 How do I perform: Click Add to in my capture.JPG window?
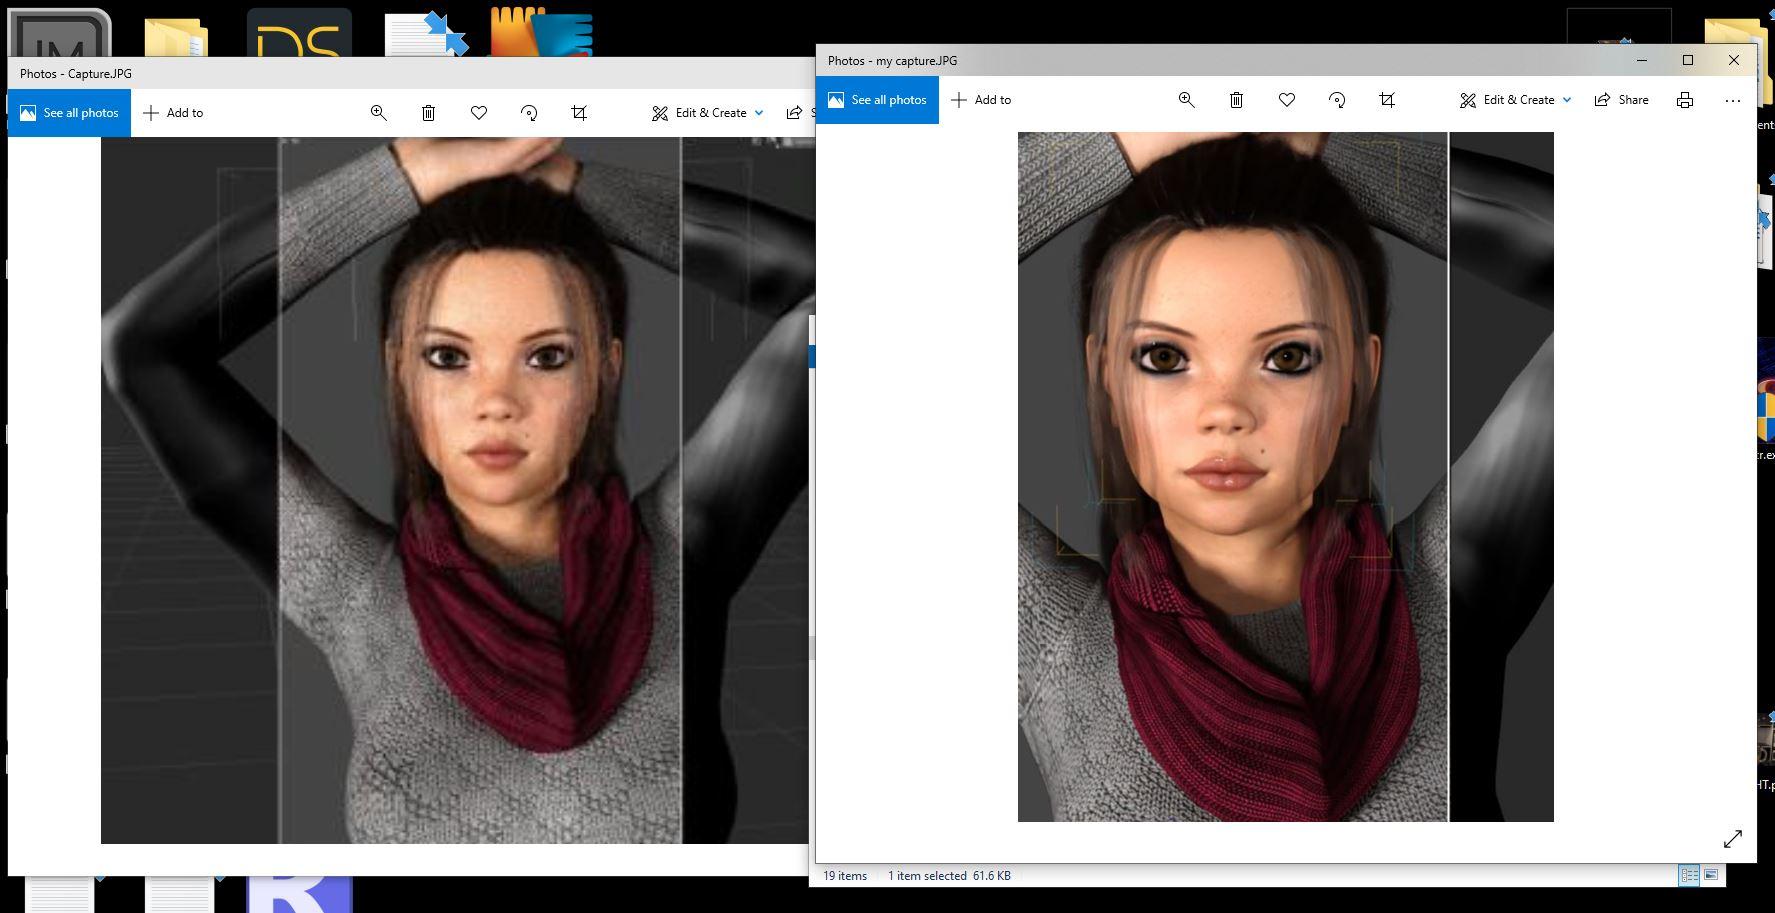981,100
